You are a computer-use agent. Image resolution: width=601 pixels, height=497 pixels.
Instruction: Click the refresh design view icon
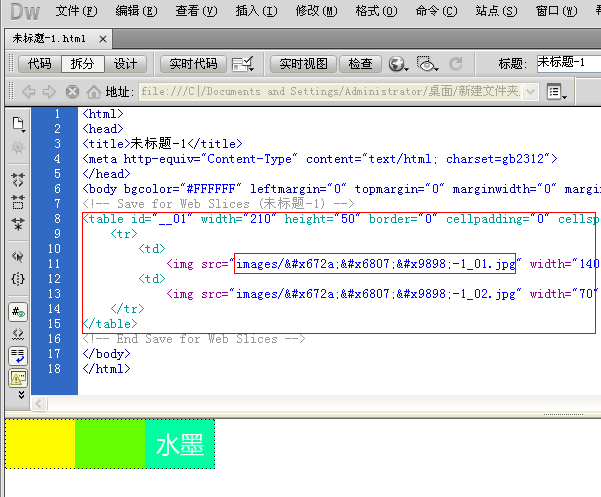[x=456, y=64]
